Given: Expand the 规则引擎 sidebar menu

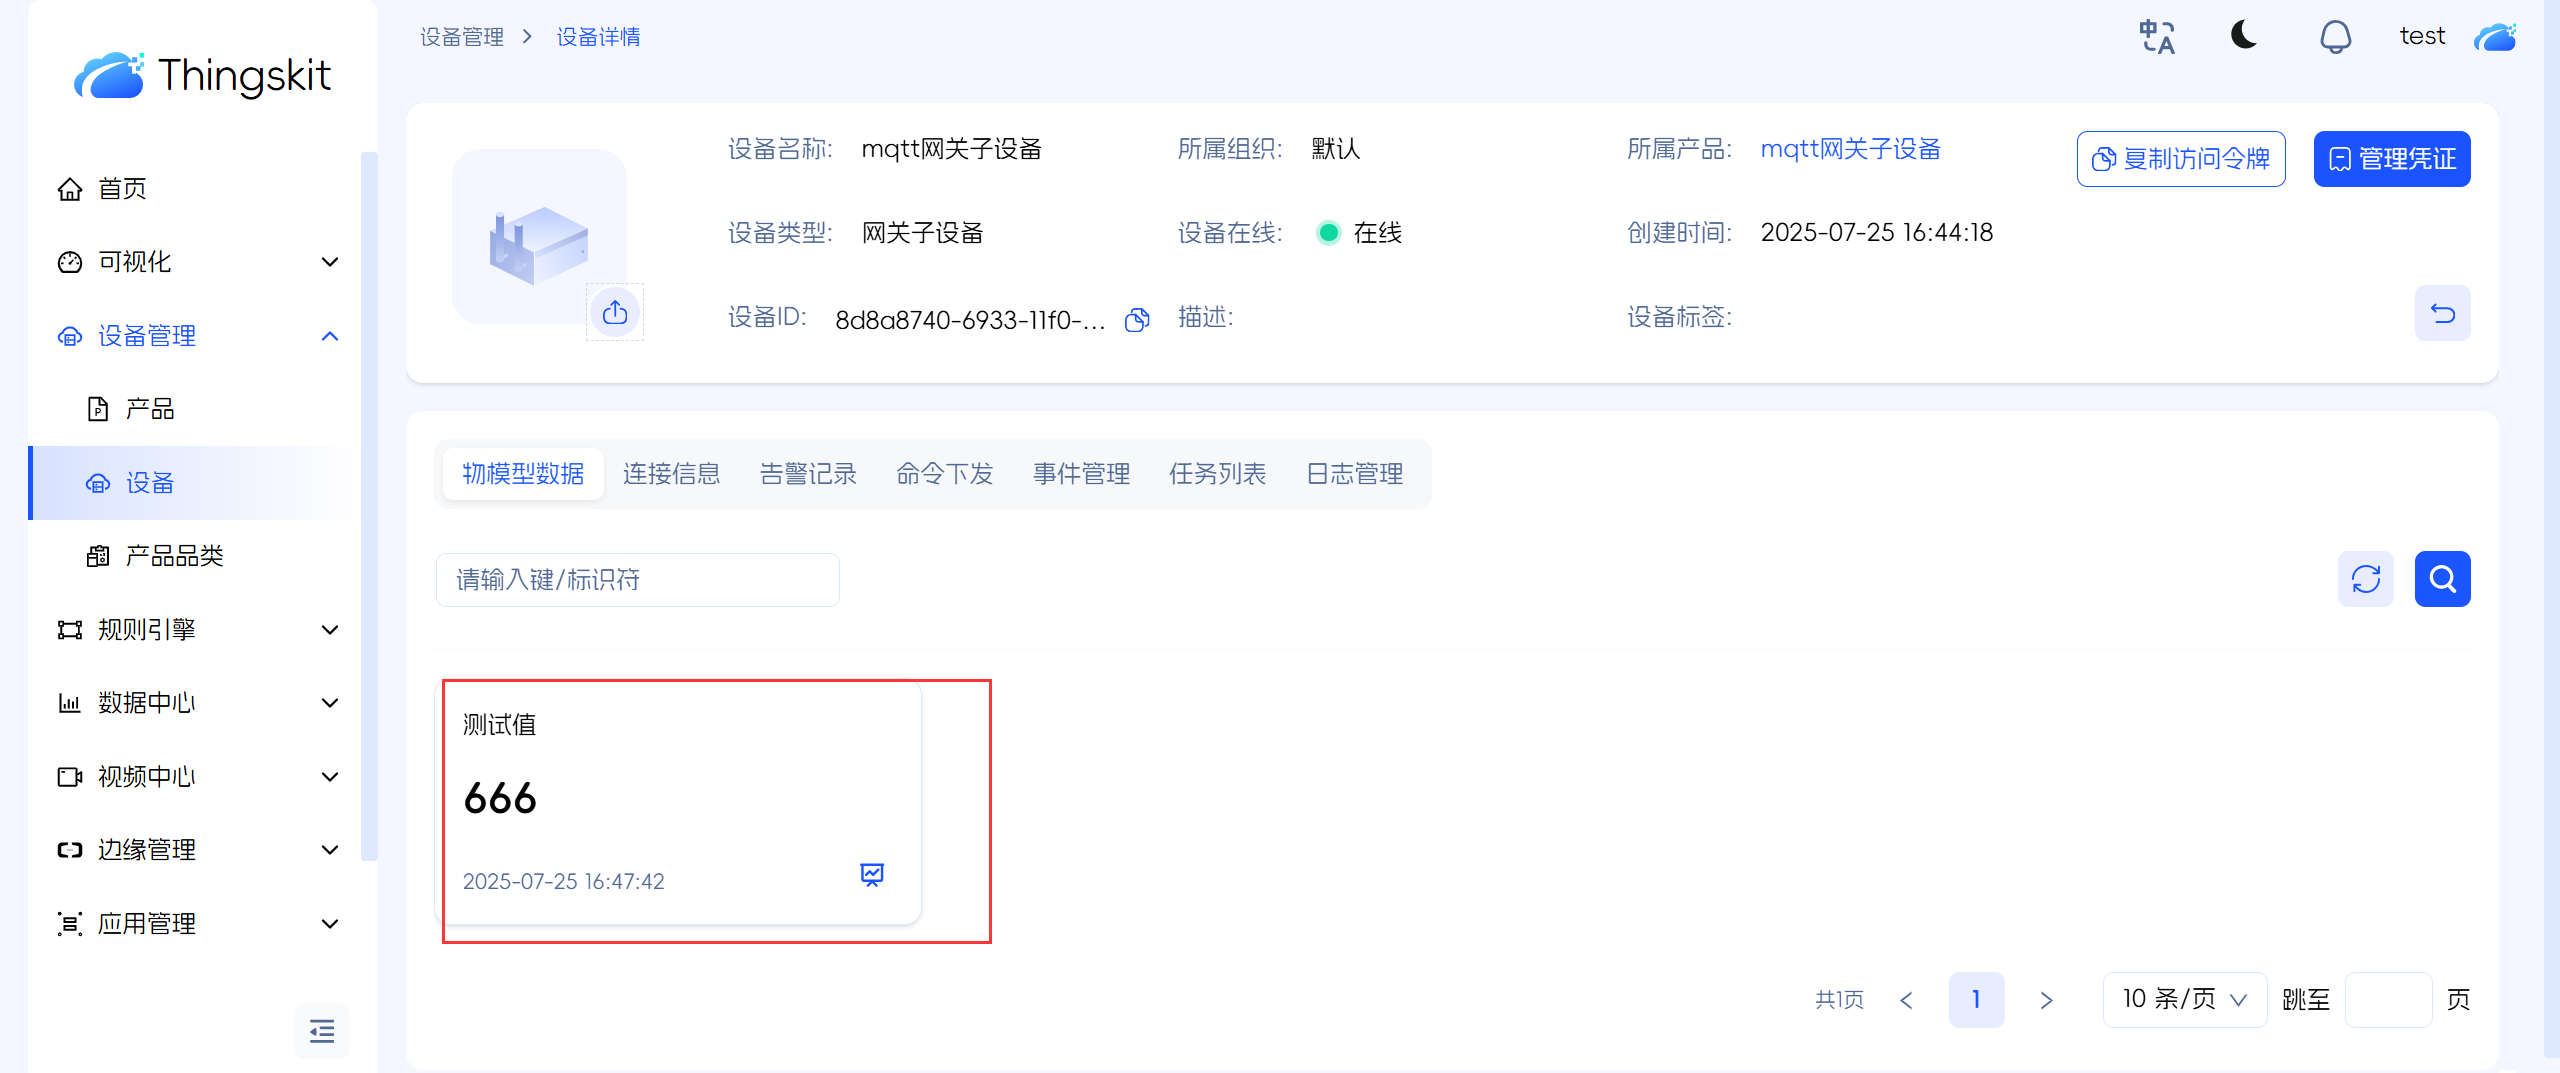Looking at the screenshot, I should click(x=200, y=630).
